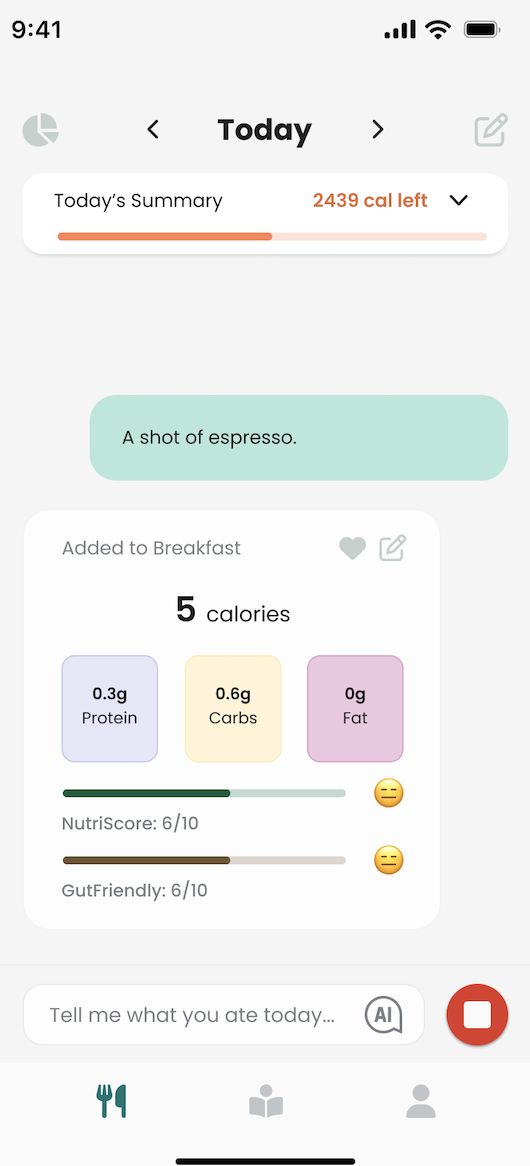530x1166 pixels.
Task: Go to the next day arrow
Action: pos(378,130)
